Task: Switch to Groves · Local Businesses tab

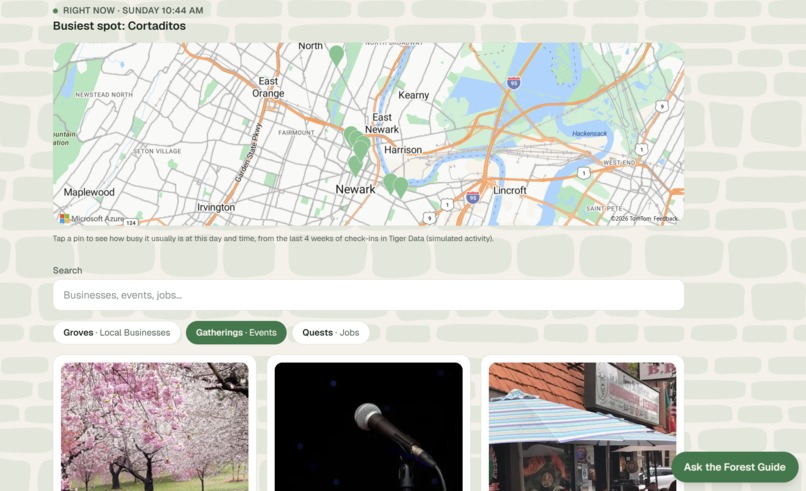Action: tap(117, 333)
